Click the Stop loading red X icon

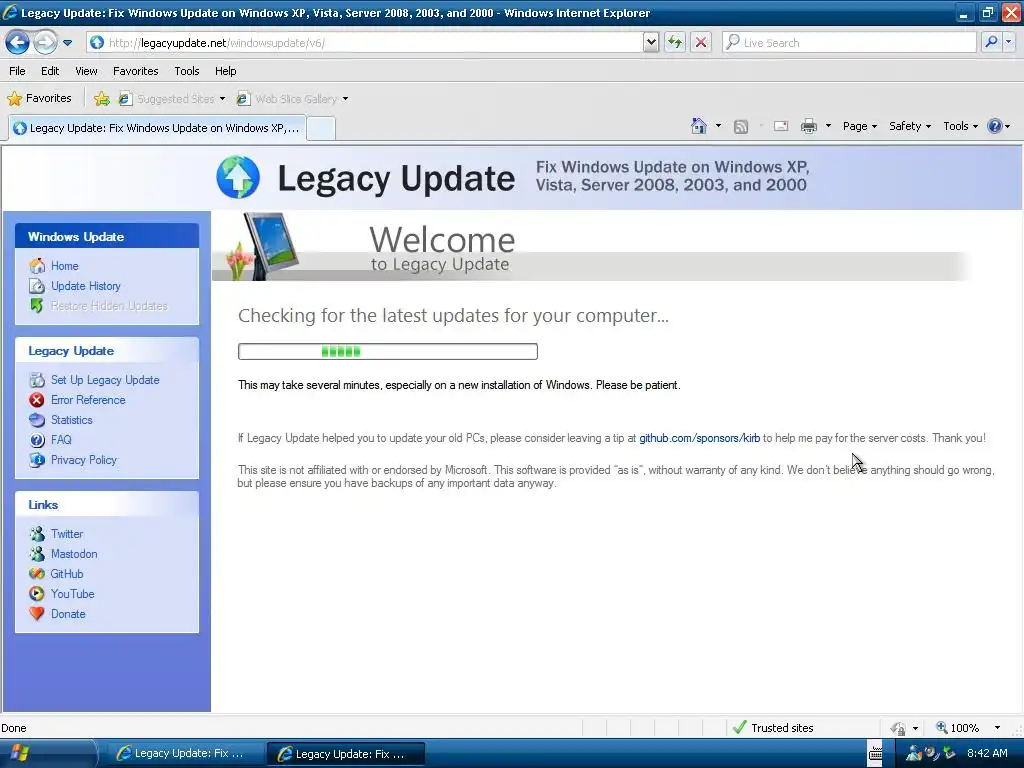(701, 43)
